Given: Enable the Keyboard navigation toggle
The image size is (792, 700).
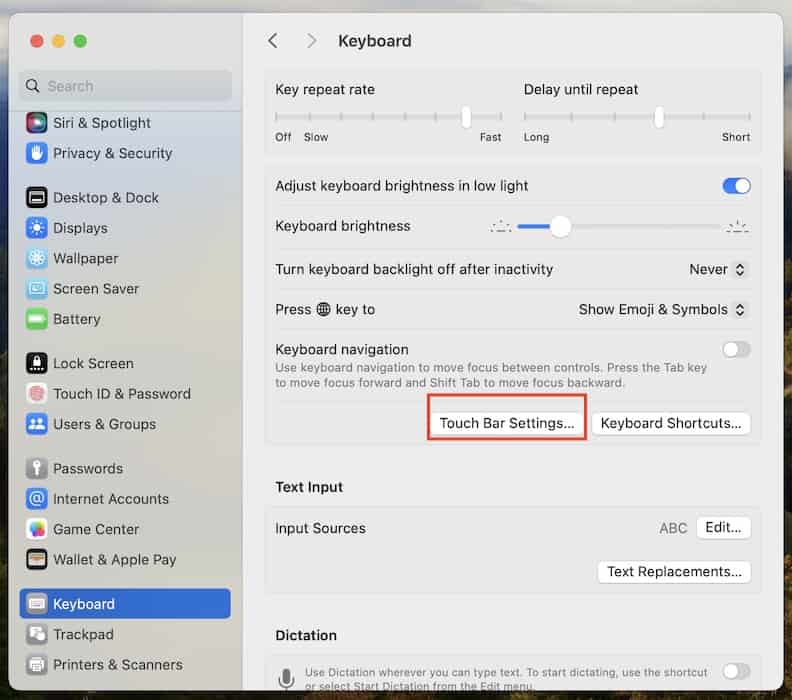Looking at the screenshot, I should 736,350.
